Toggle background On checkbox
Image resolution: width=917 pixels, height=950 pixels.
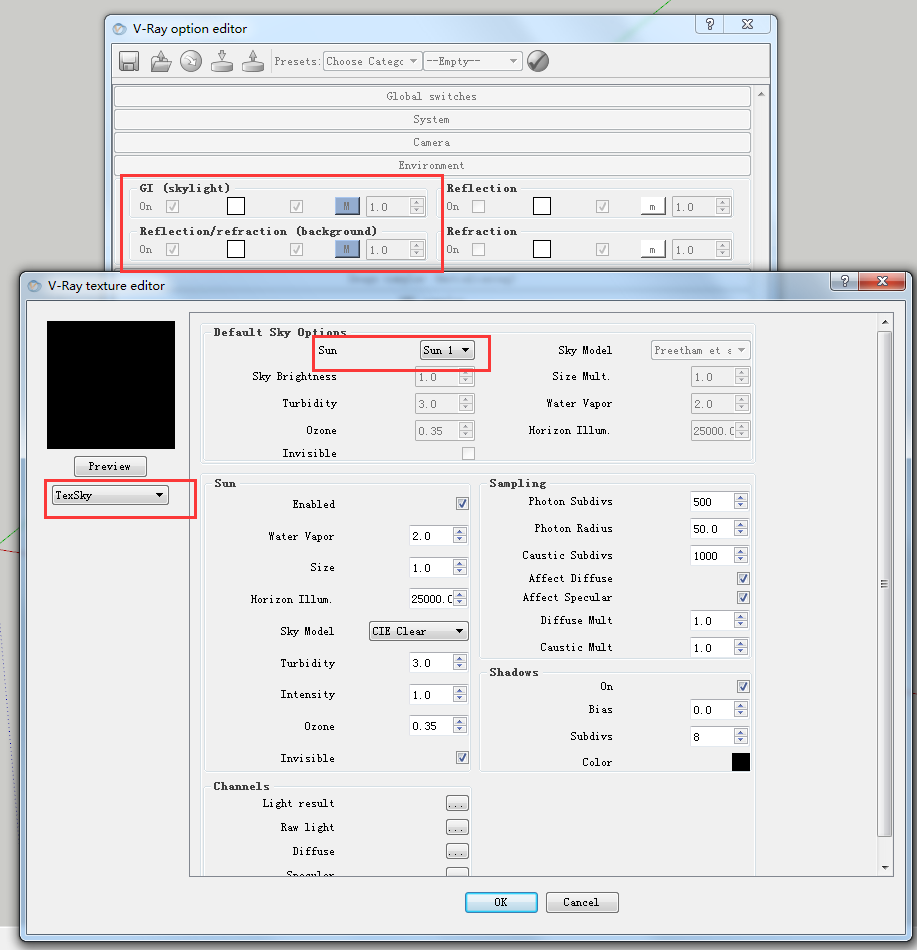(x=173, y=250)
